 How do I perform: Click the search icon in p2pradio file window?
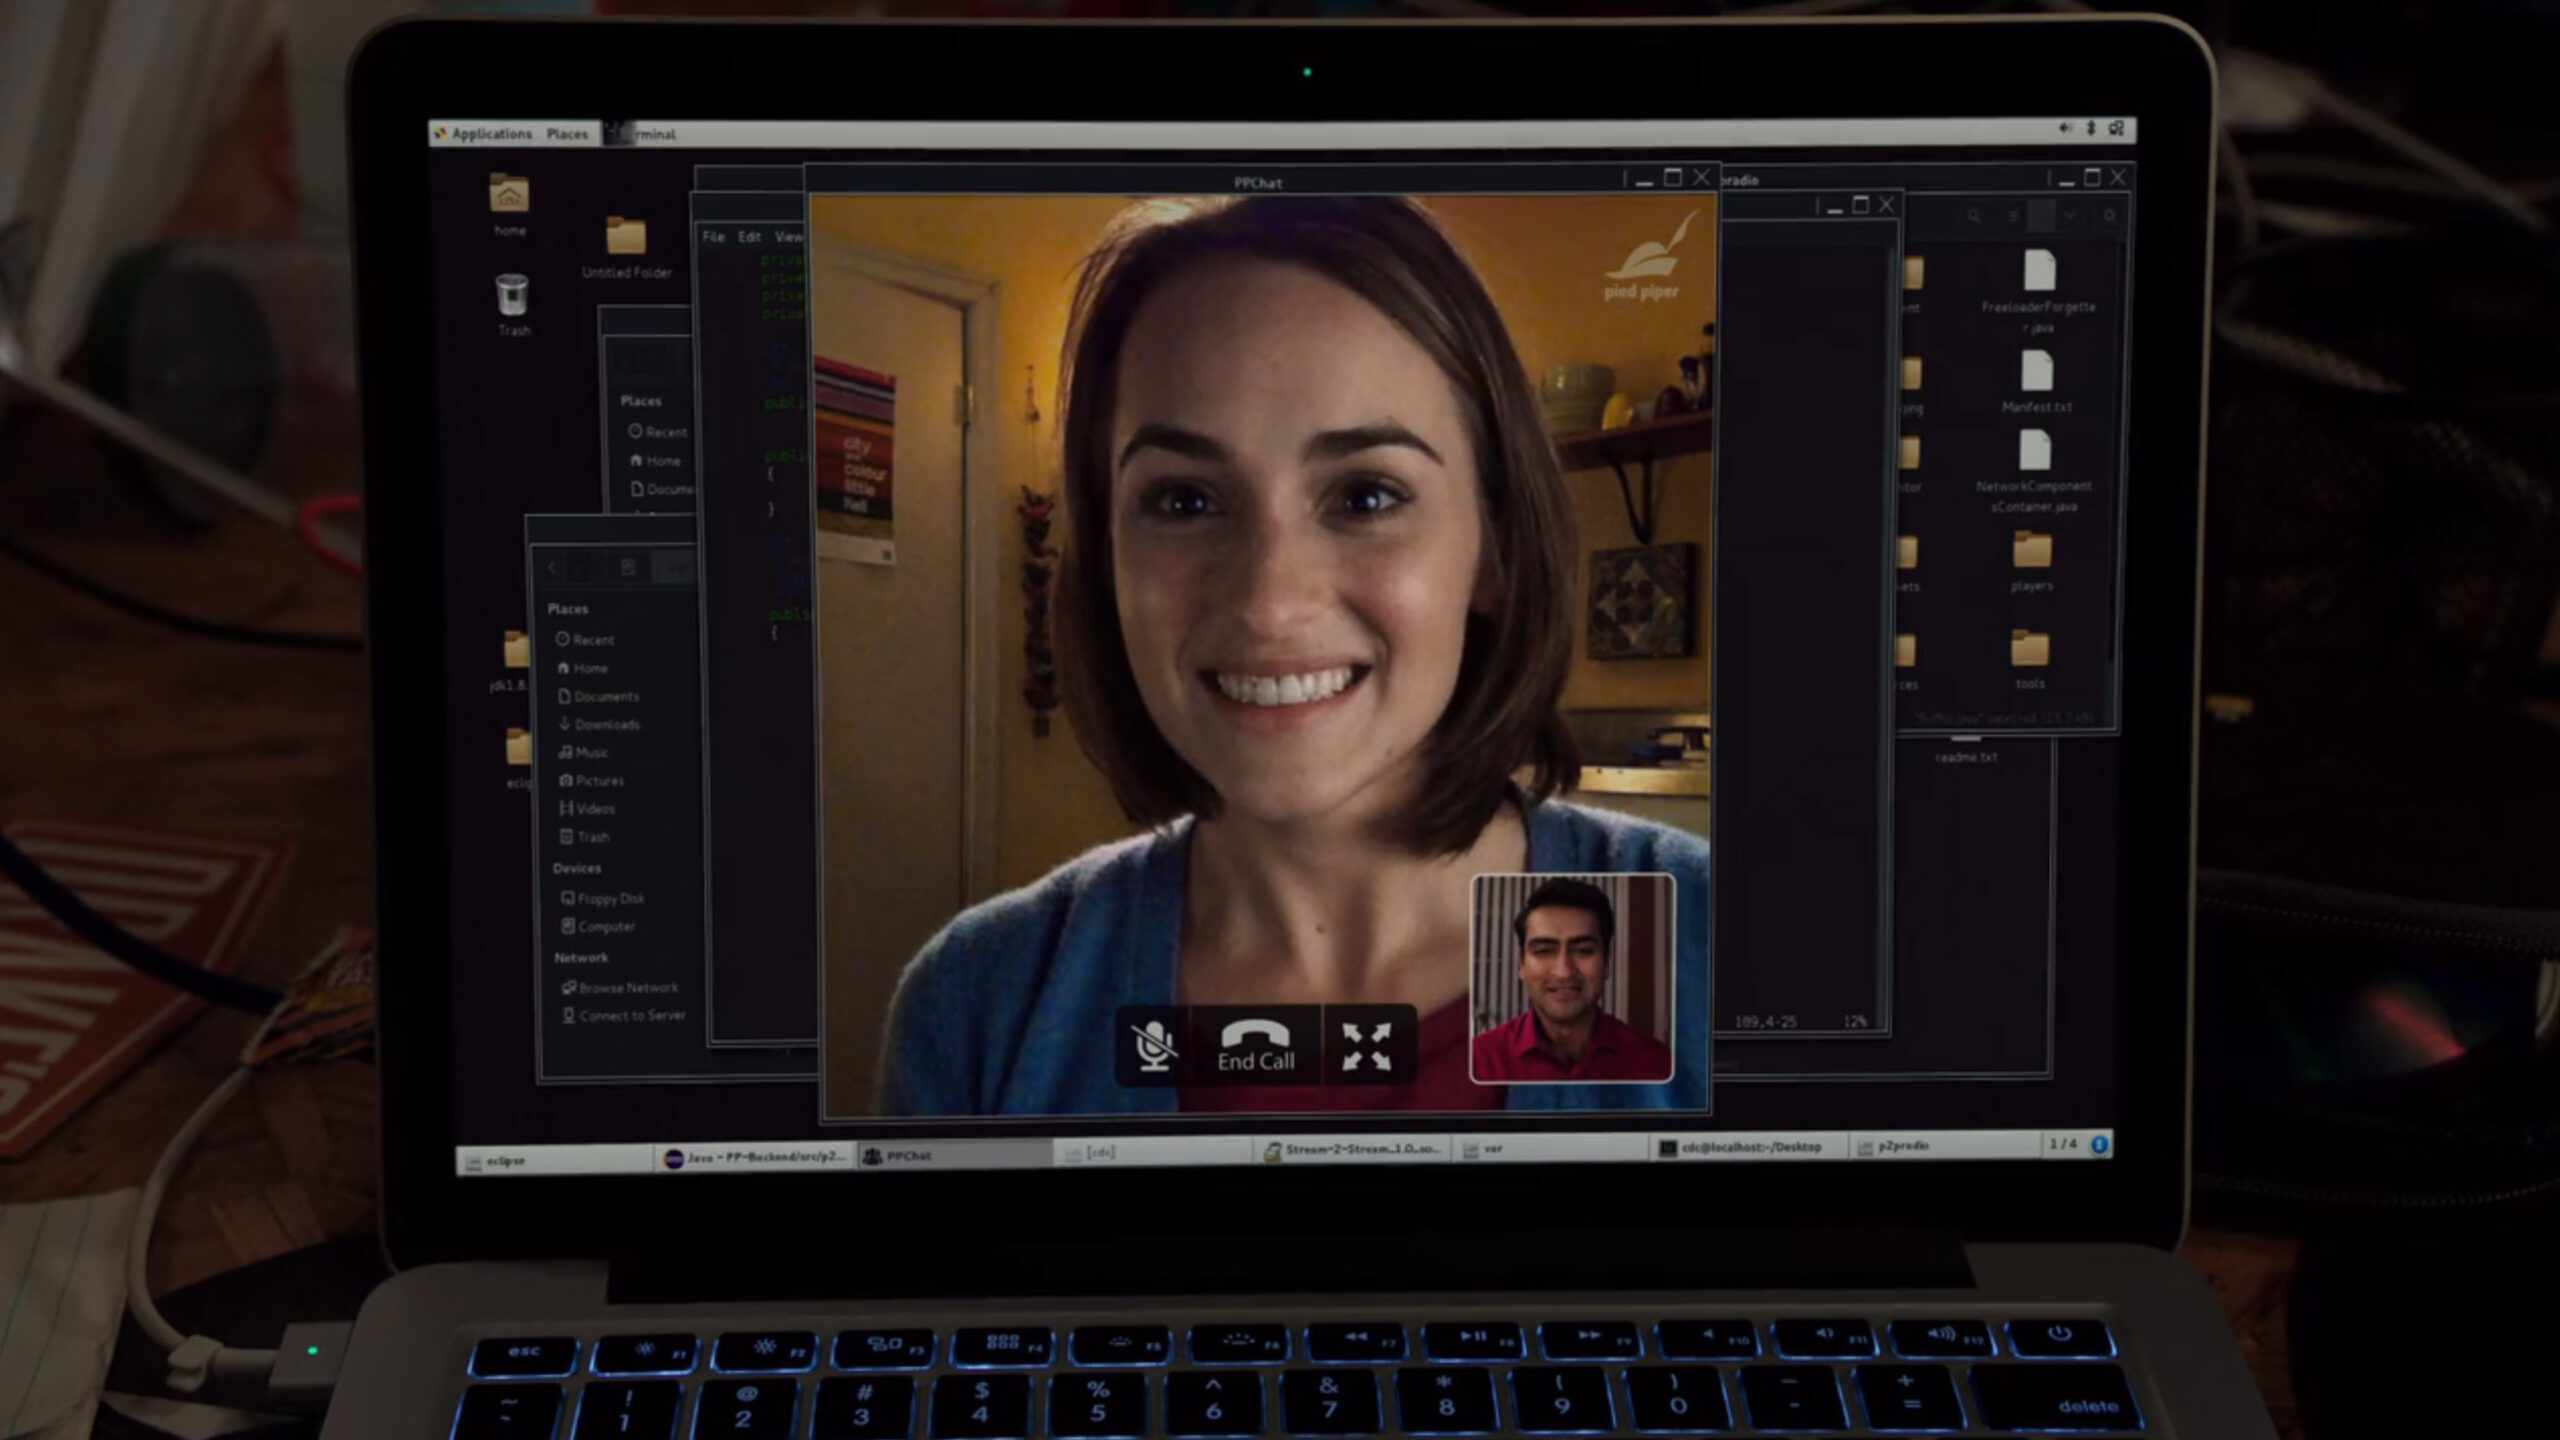tap(1973, 215)
